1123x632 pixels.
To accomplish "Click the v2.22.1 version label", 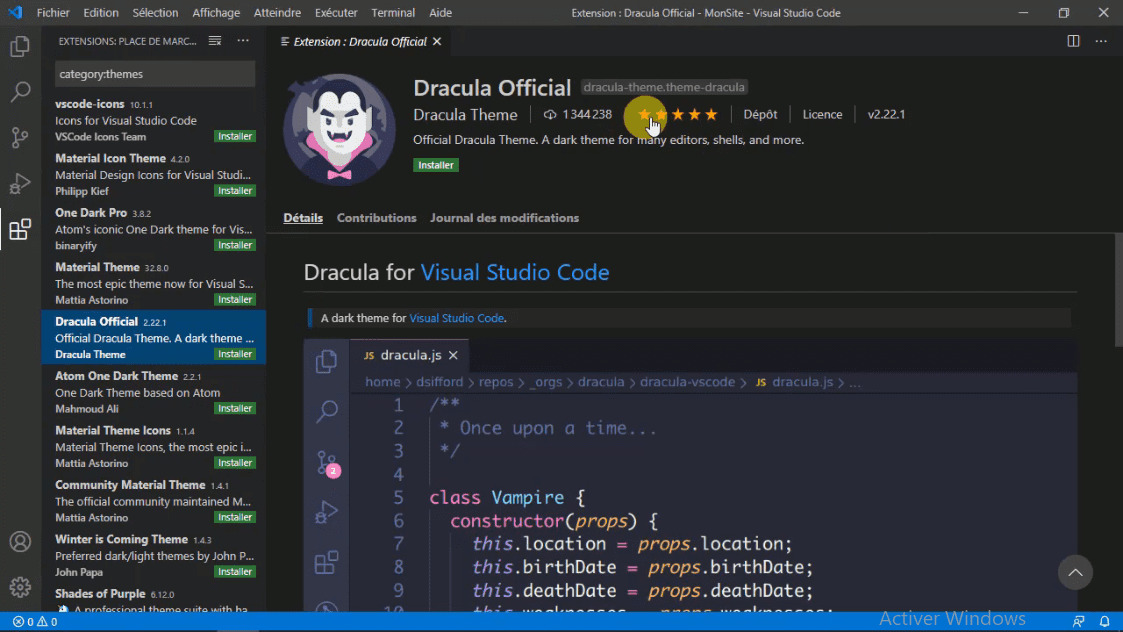I will click(886, 115).
